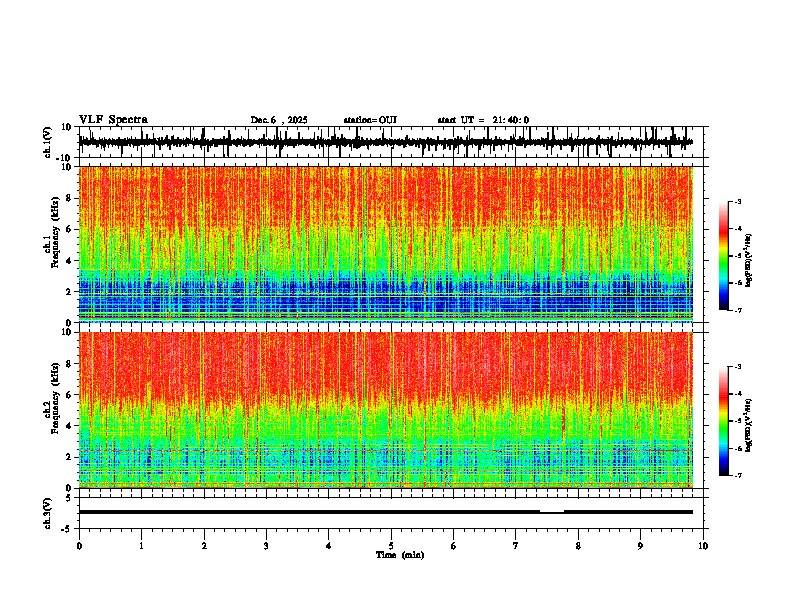Click the "6" tick label on the Time axis
The width and height of the screenshot is (792, 612).
coord(454,546)
